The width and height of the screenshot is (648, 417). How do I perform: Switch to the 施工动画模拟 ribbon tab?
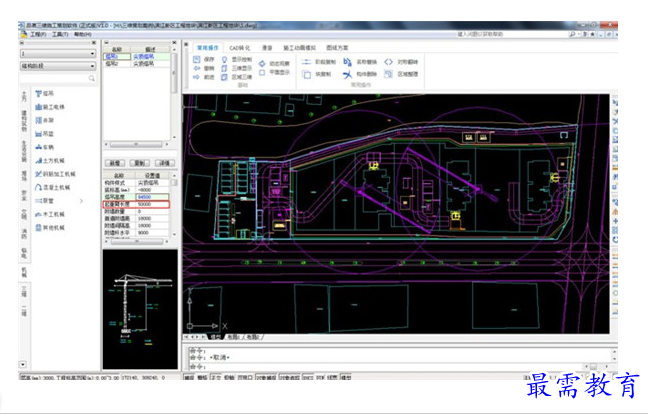coord(300,48)
